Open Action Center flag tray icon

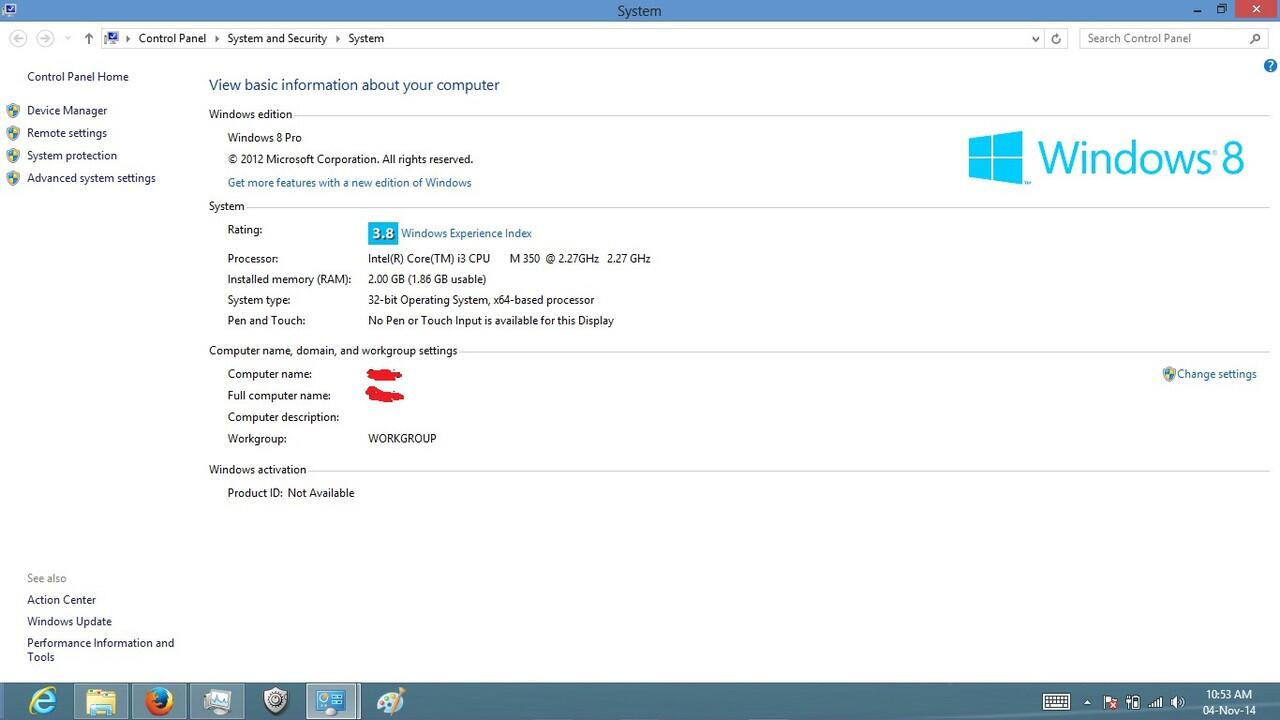(x=1110, y=702)
